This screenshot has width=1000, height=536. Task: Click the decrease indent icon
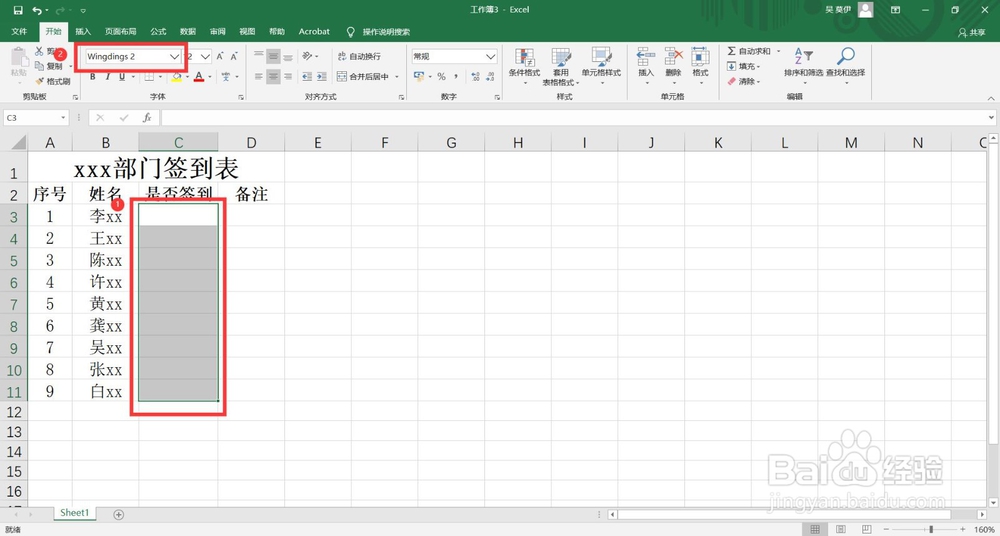[307, 77]
